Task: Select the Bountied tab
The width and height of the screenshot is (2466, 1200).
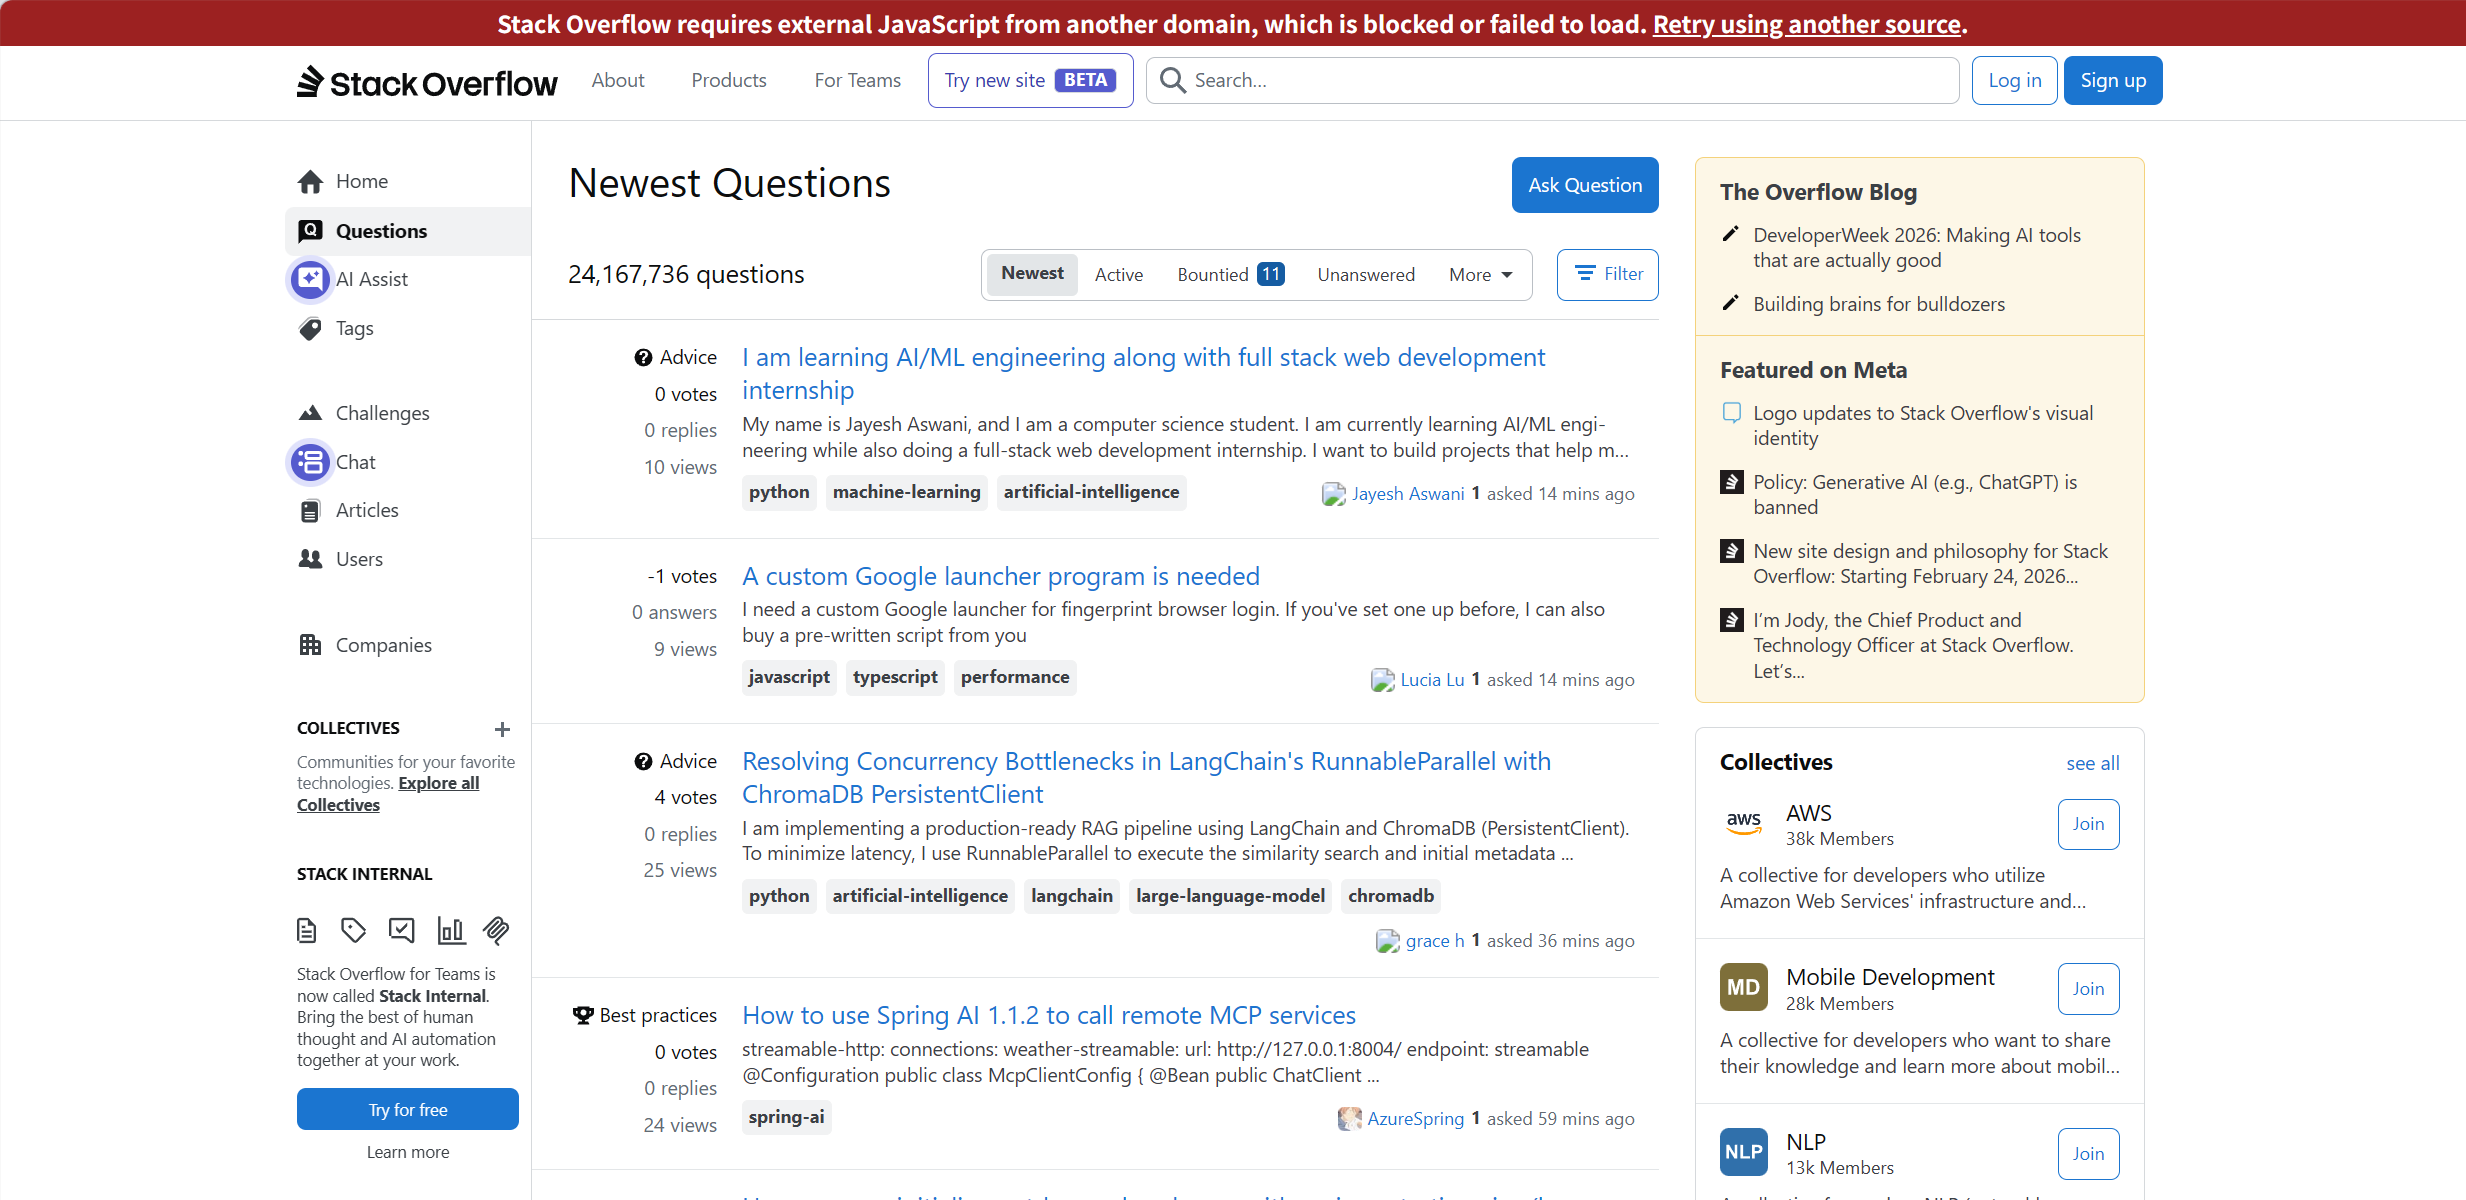Action: [x=1229, y=275]
